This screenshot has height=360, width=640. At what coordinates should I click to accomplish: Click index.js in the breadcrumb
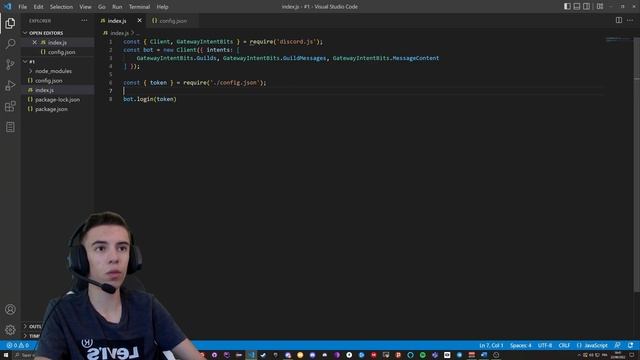tap(120, 33)
